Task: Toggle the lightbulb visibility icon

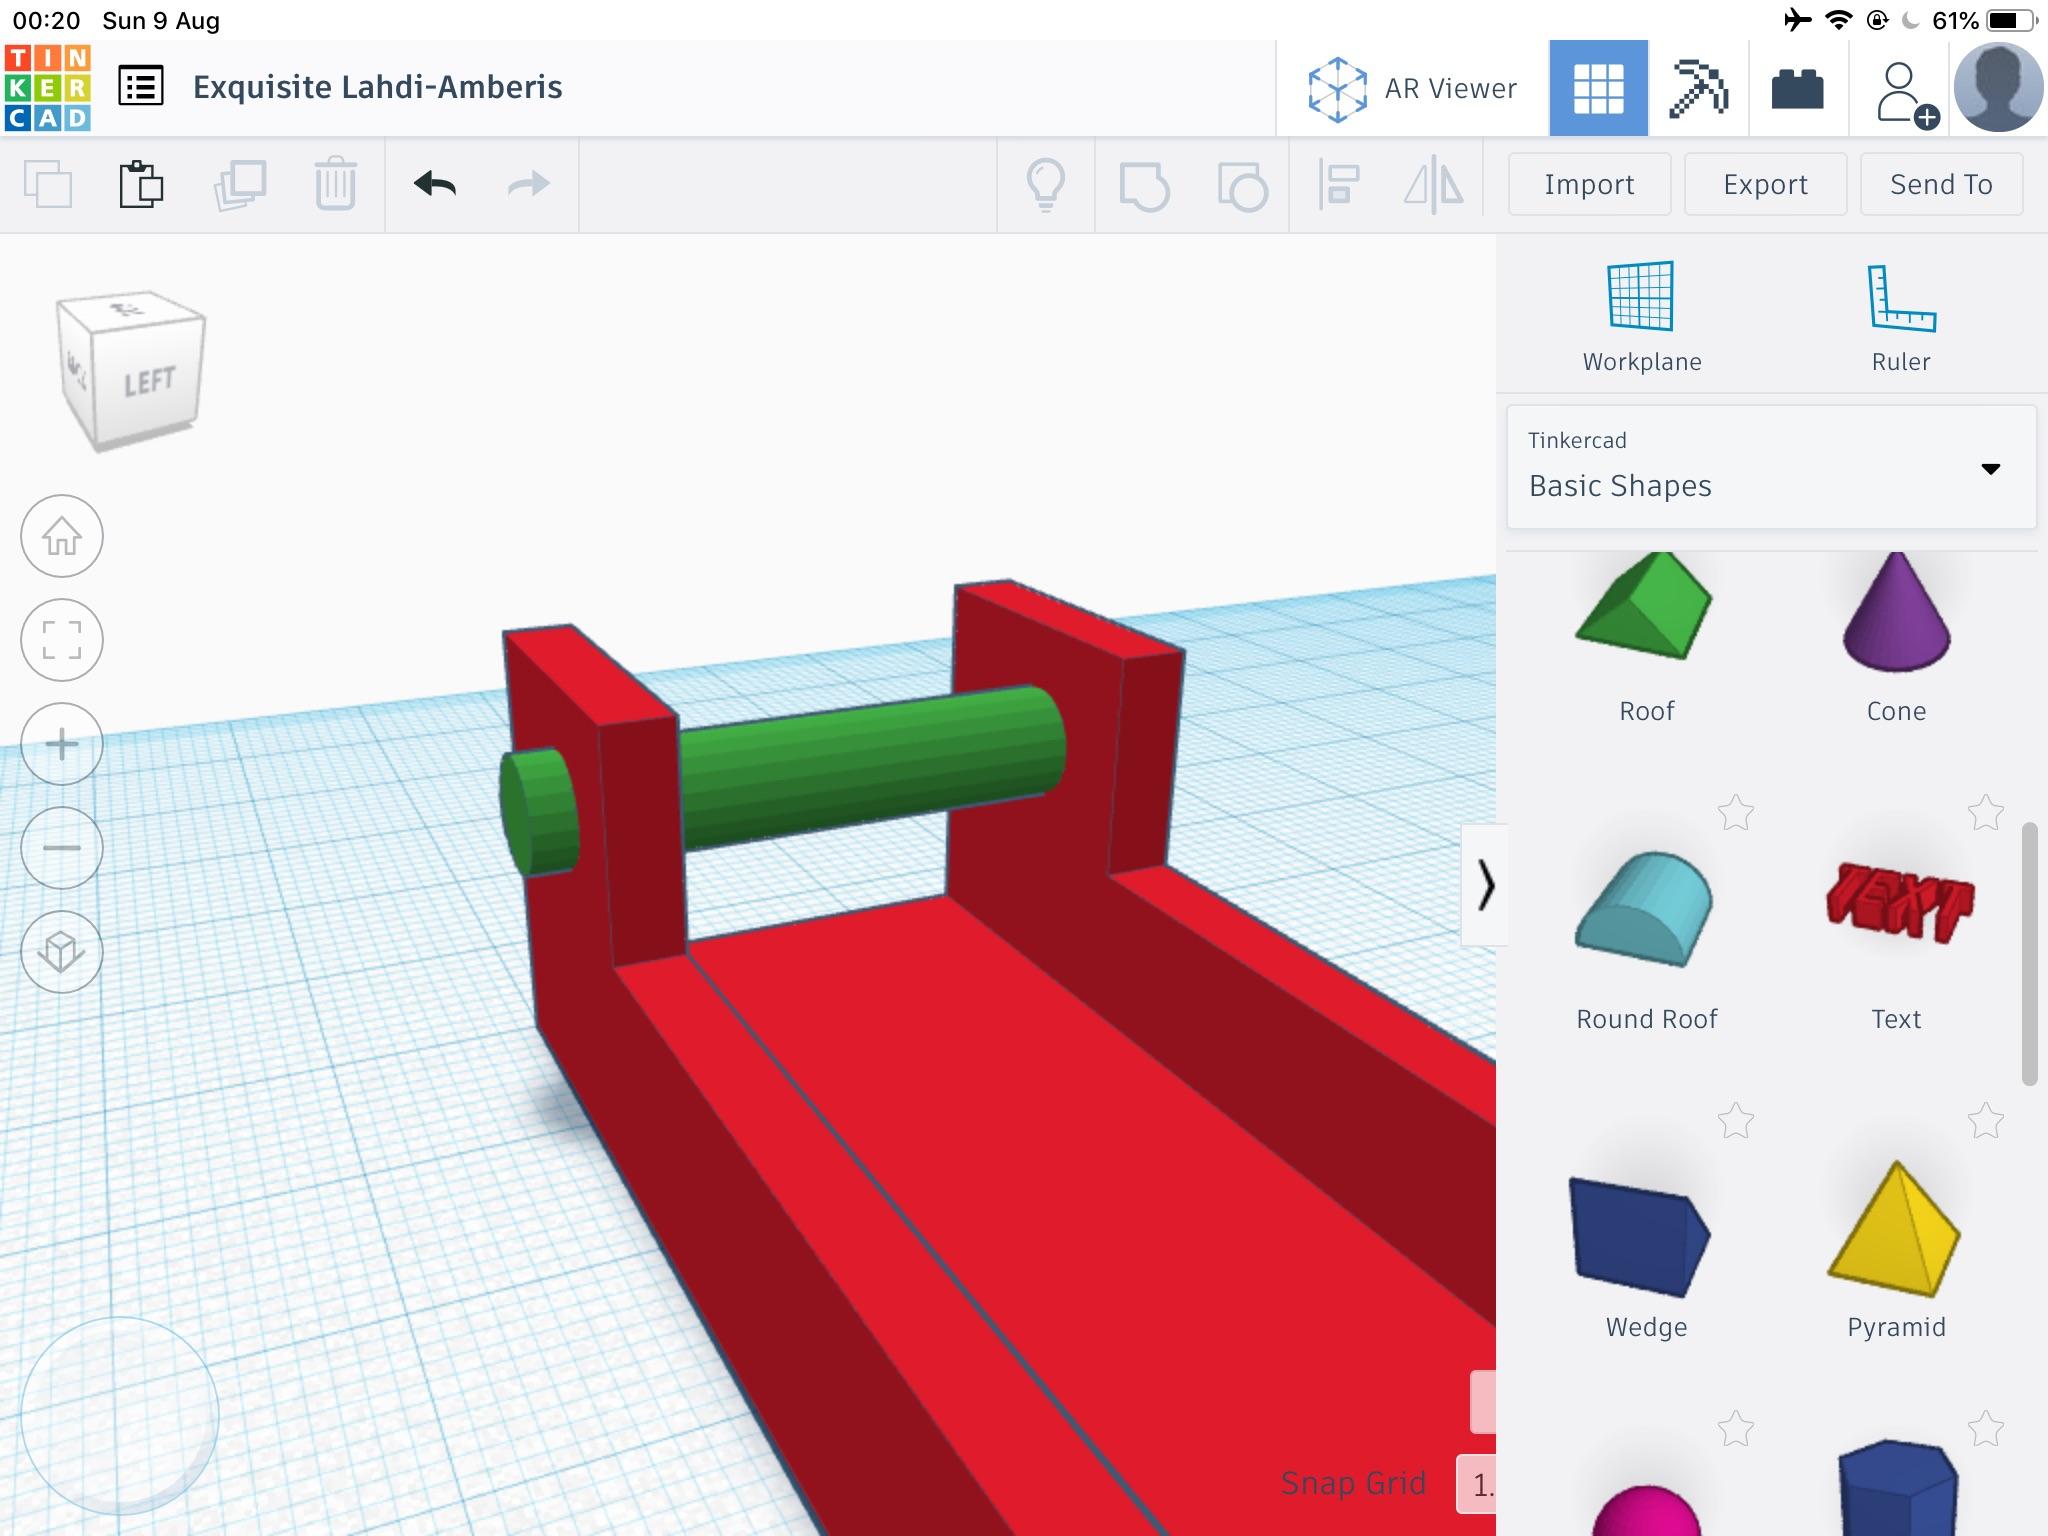Action: [x=1047, y=186]
